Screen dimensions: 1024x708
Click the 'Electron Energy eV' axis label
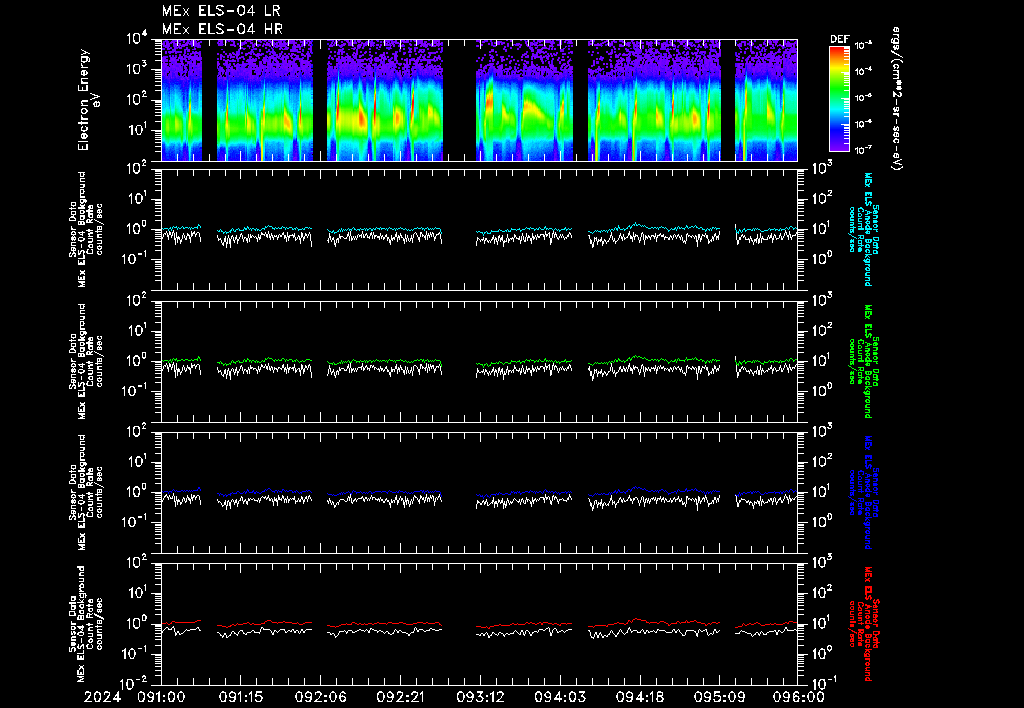click(x=88, y=100)
